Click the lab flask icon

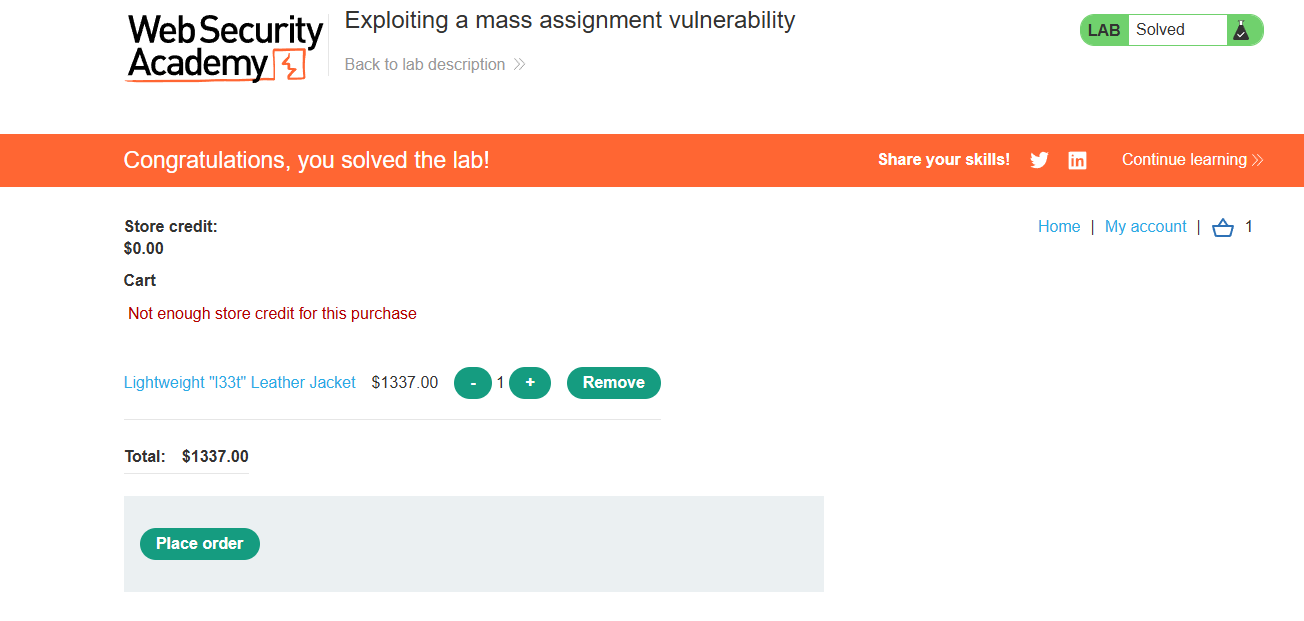[x=1241, y=30]
